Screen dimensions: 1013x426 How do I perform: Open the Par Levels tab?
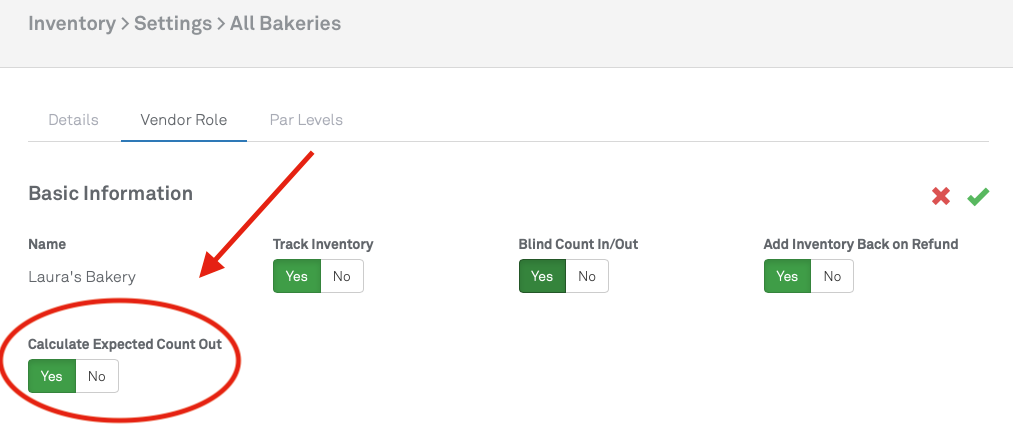click(306, 120)
